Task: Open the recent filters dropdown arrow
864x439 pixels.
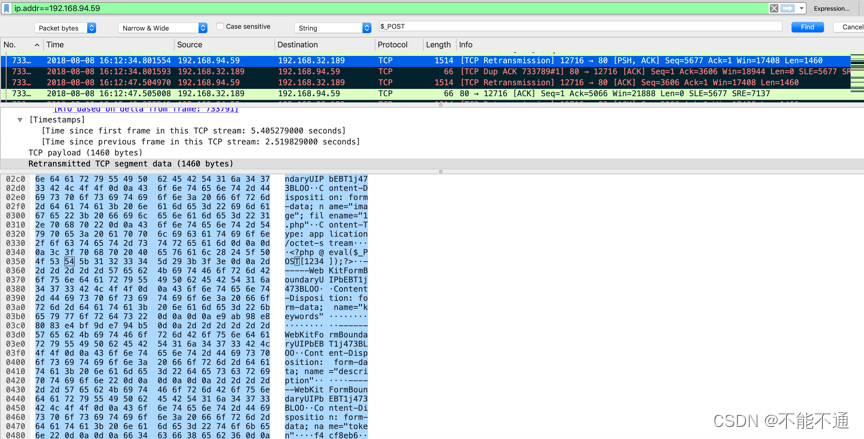Action: coord(801,8)
